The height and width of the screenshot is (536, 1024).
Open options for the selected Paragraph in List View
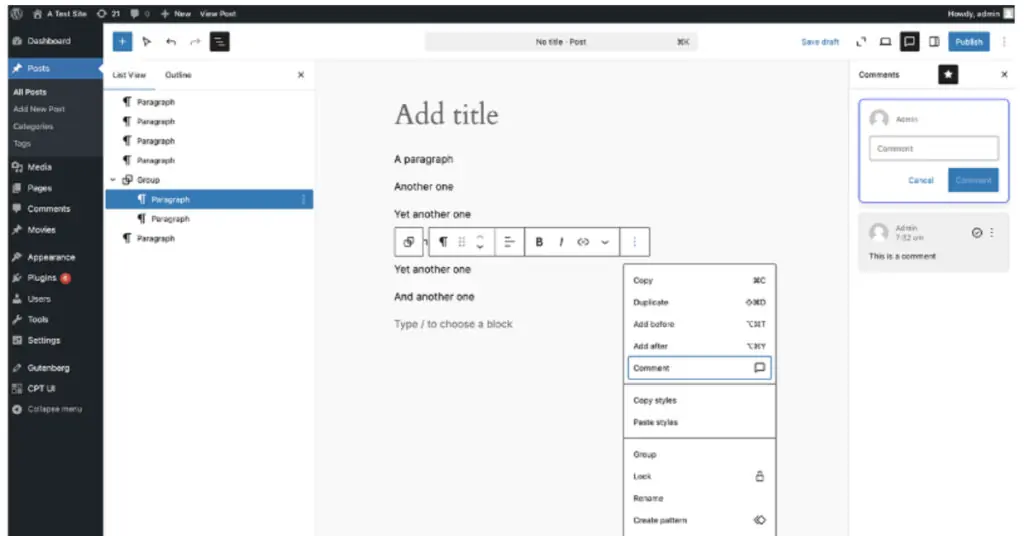(x=303, y=200)
